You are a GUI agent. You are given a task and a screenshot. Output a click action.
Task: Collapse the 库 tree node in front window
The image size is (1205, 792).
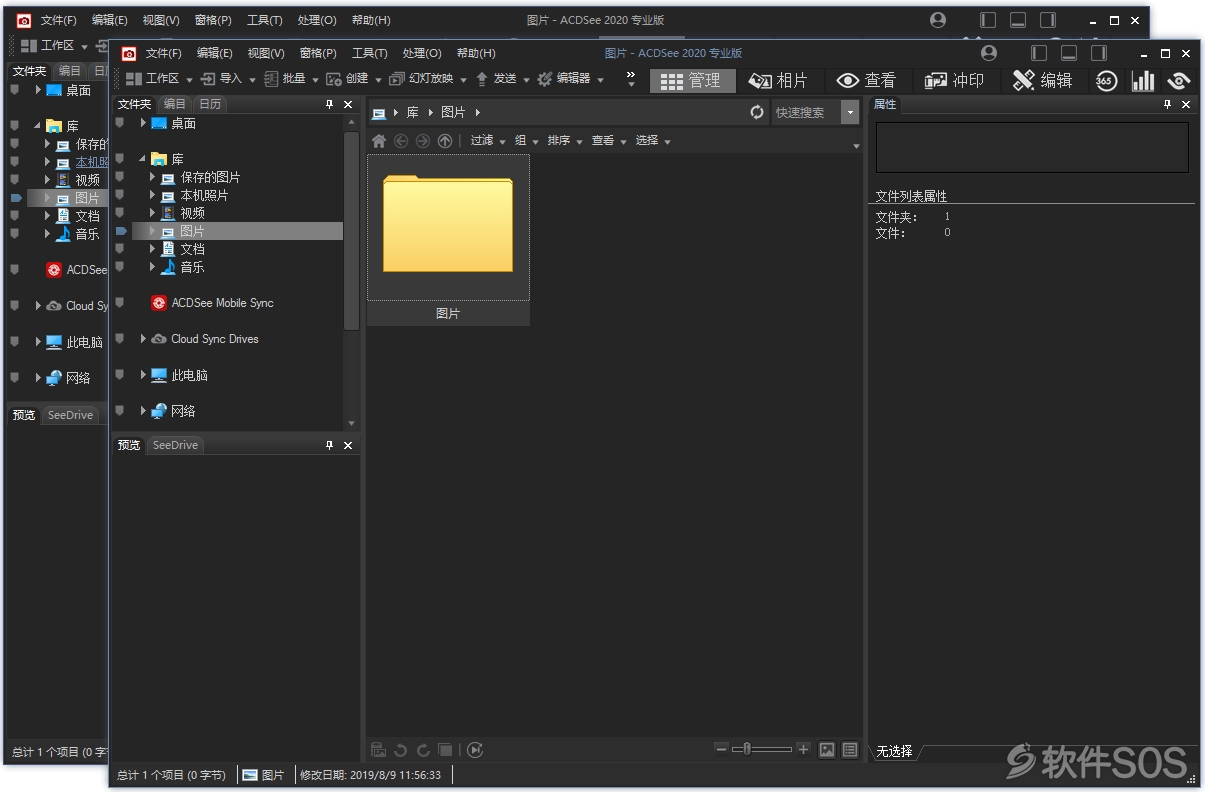point(143,159)
